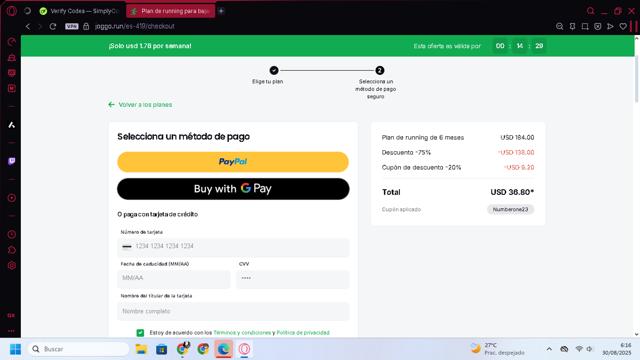
Task: Open Microsoft Store from the taskbar
Action: 162,349
